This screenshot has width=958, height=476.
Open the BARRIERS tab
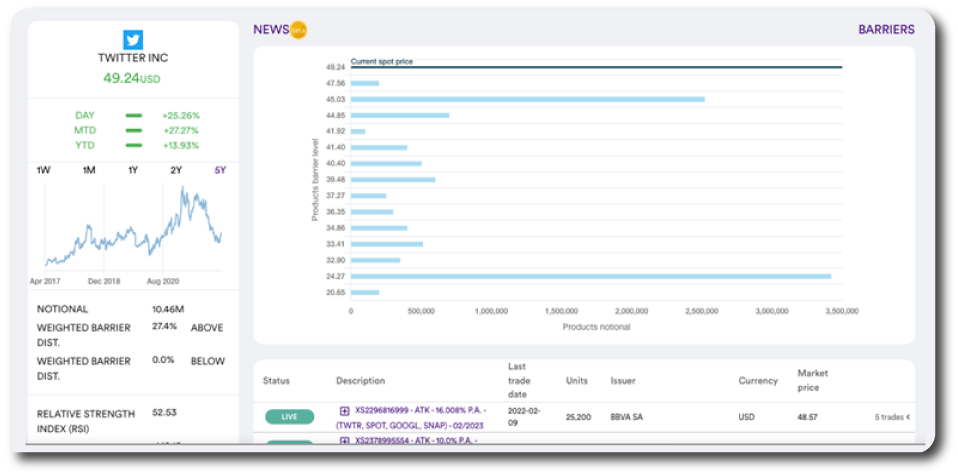click(887, 29)
